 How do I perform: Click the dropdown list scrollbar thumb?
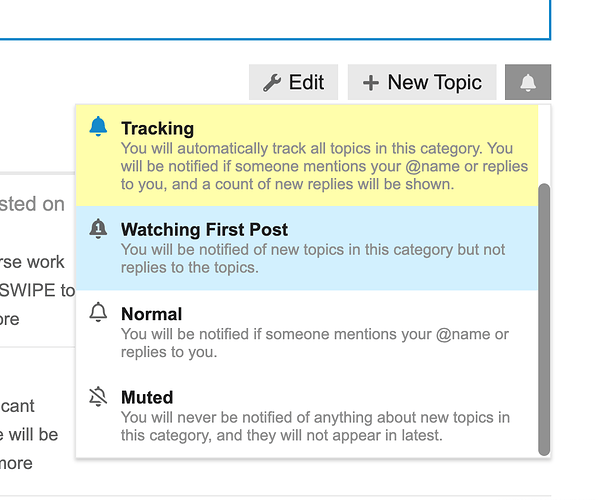pos(544,320)
